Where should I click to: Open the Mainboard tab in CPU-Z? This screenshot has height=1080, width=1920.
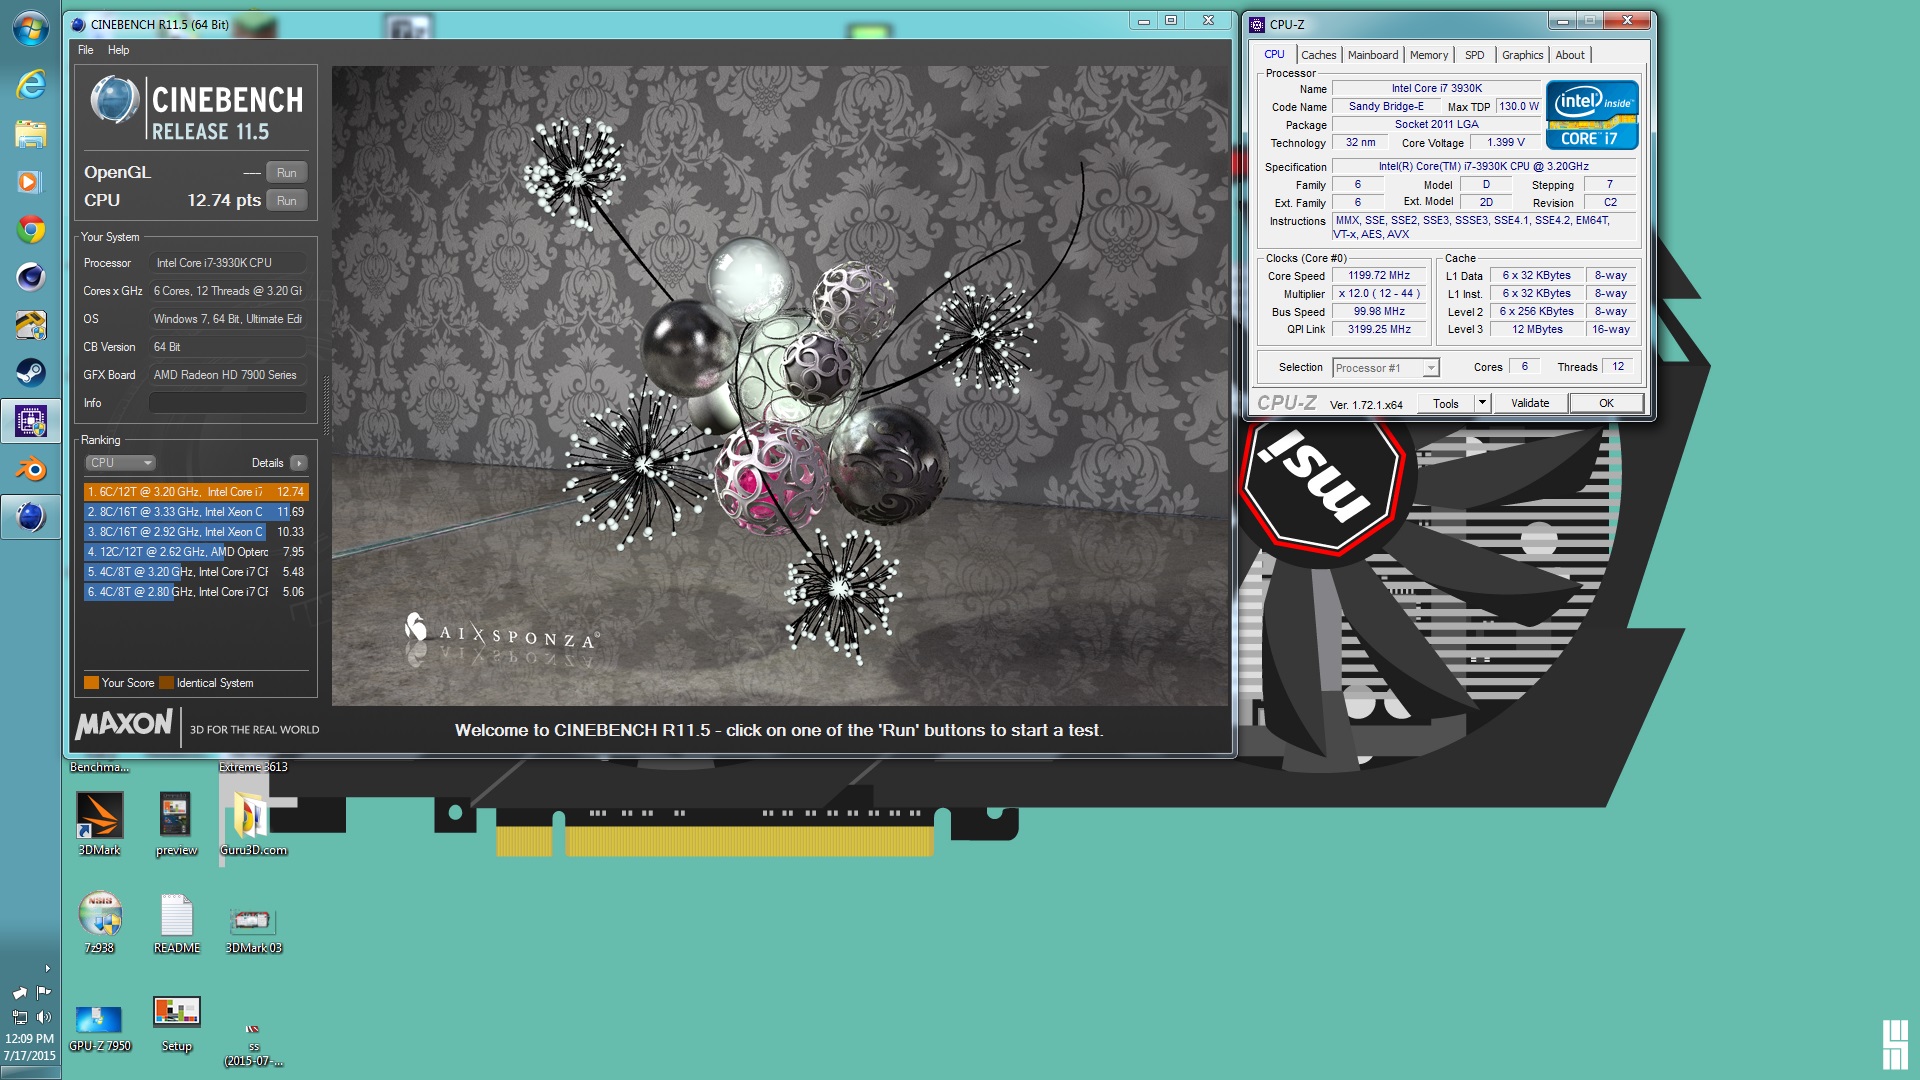(1372, 55)
